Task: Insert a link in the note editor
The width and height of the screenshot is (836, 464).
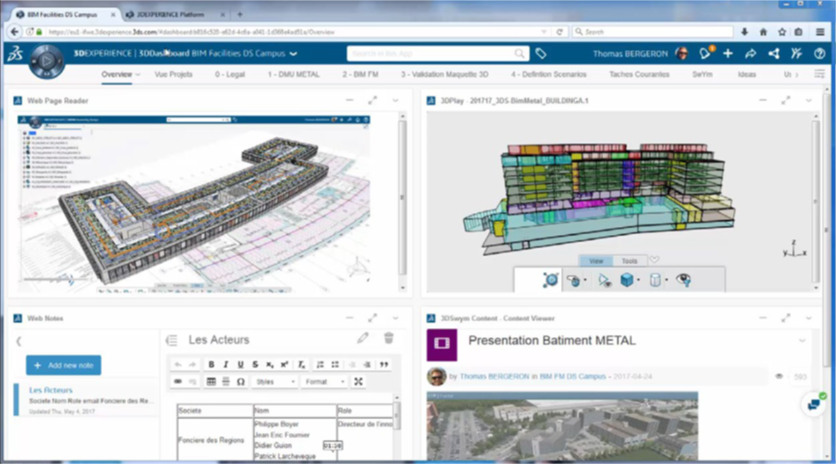Action: pyautogui.click(x=178, y=381)
